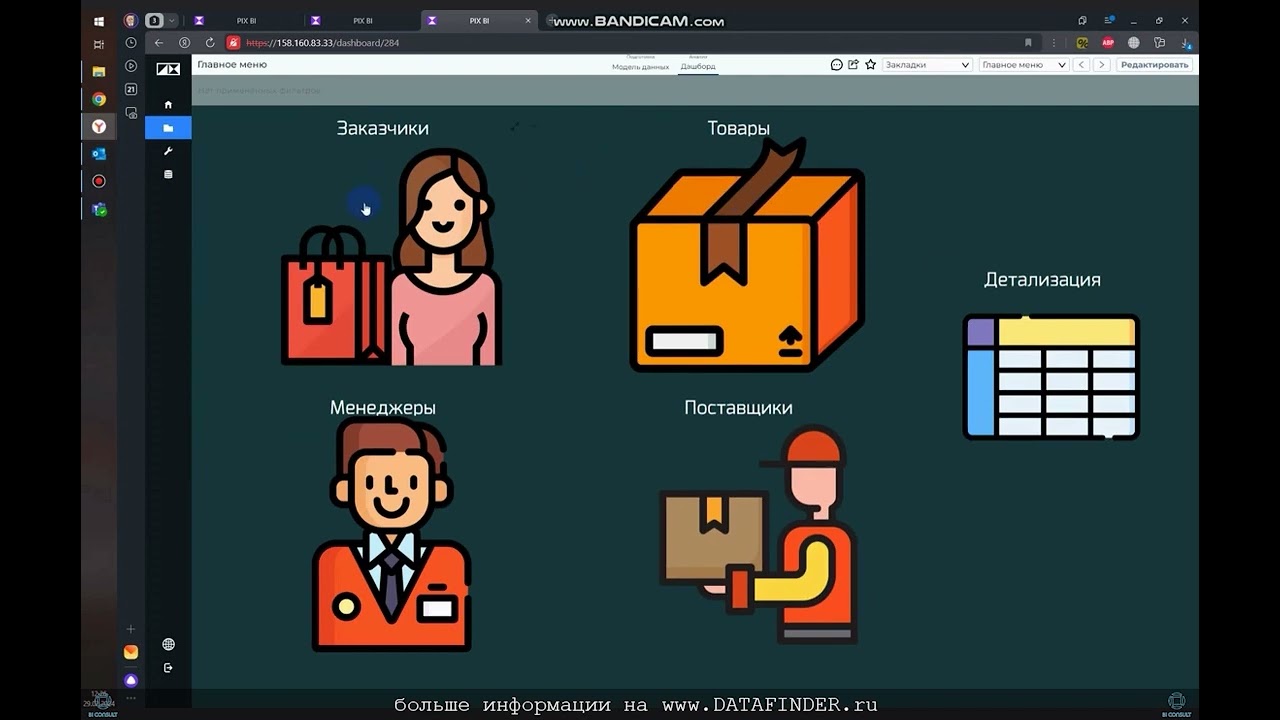This screenshot has width=1280, height=720.
Task: Click the address bar URL field
Action: (x=630, y=43)
